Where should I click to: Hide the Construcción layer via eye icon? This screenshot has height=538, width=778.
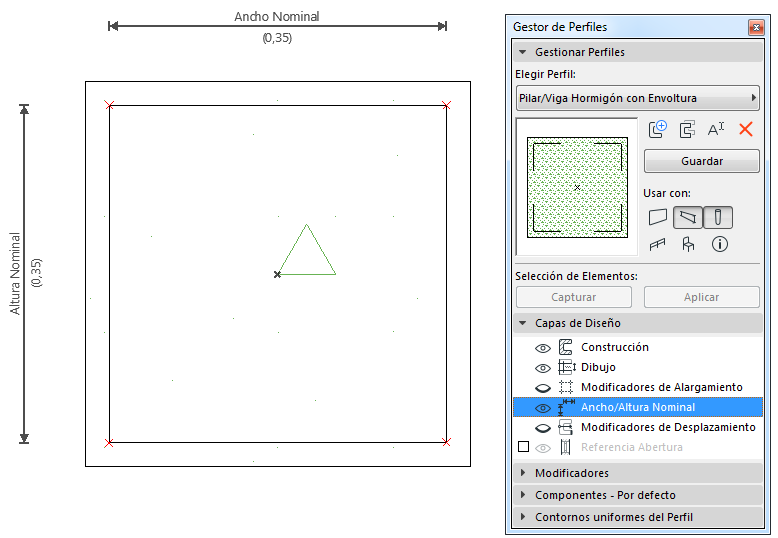point(543,348)
